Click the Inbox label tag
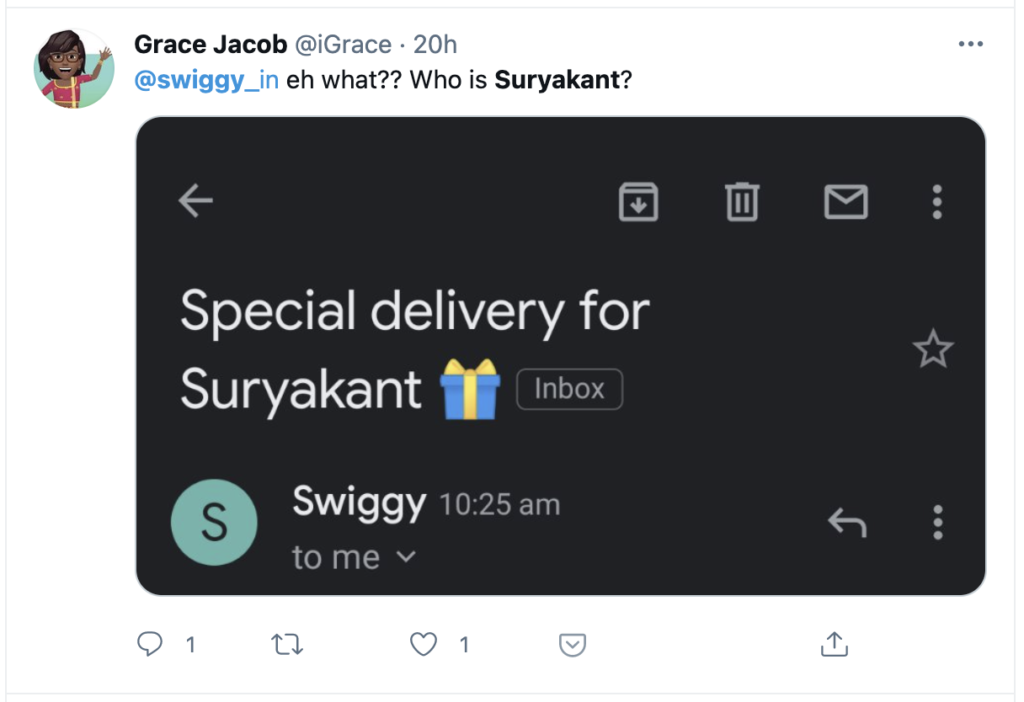The width and height of the screenshot is (1024, 702). point(569,389)
